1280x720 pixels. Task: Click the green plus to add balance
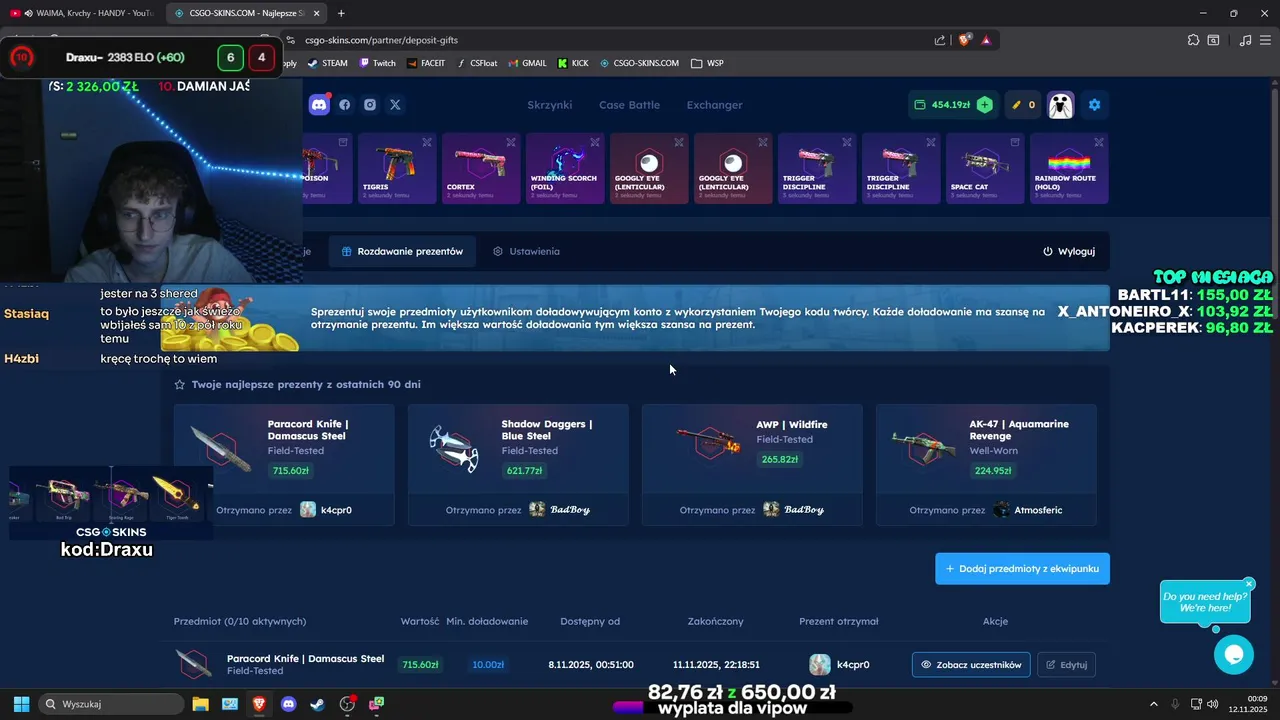(985, 104)
